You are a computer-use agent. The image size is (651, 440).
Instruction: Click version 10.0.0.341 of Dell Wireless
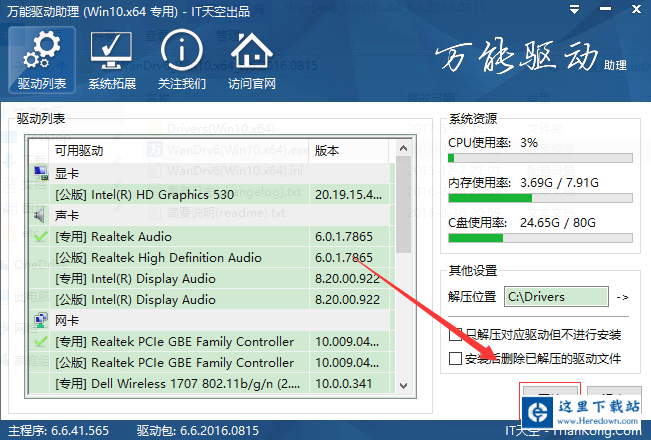[343, 383]
